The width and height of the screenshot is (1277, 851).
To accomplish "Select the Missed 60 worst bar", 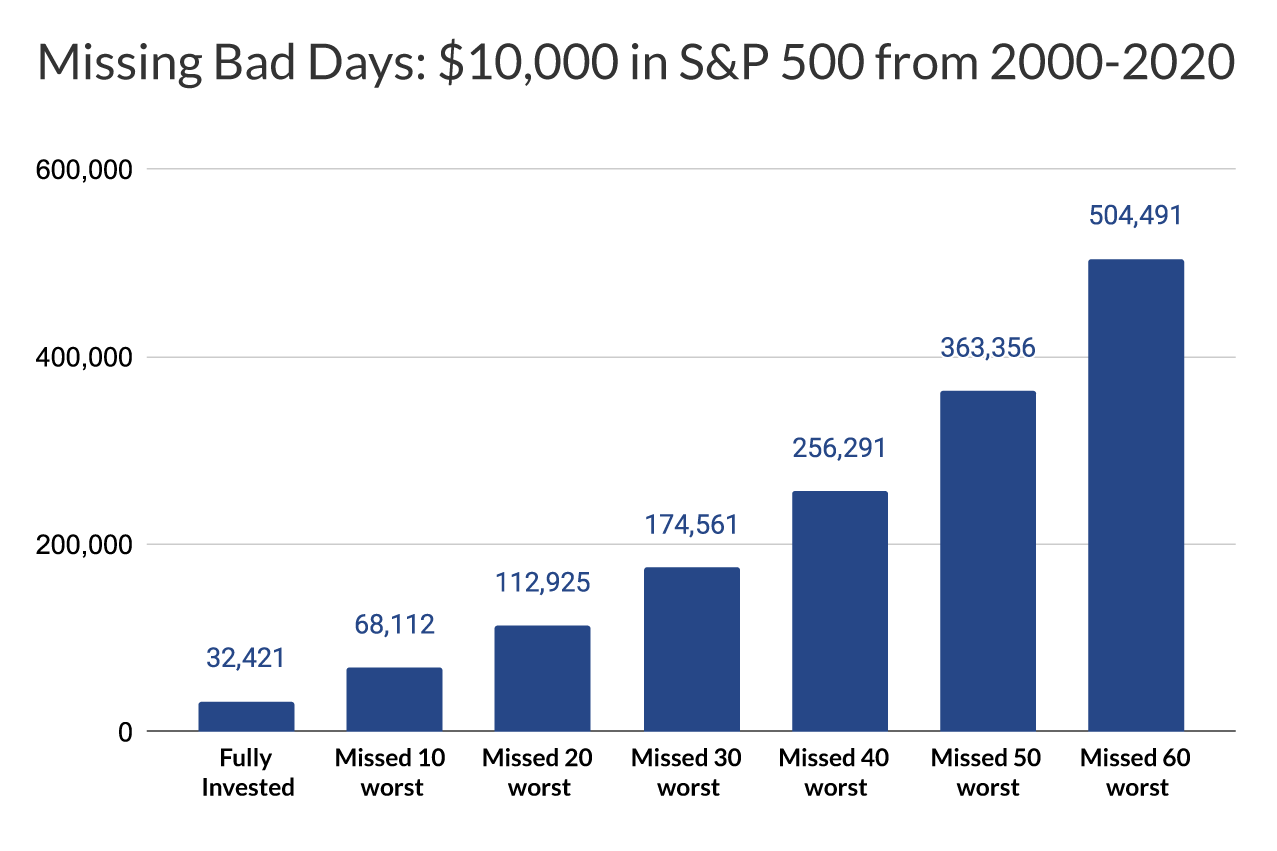I will tap(1136, 495).
